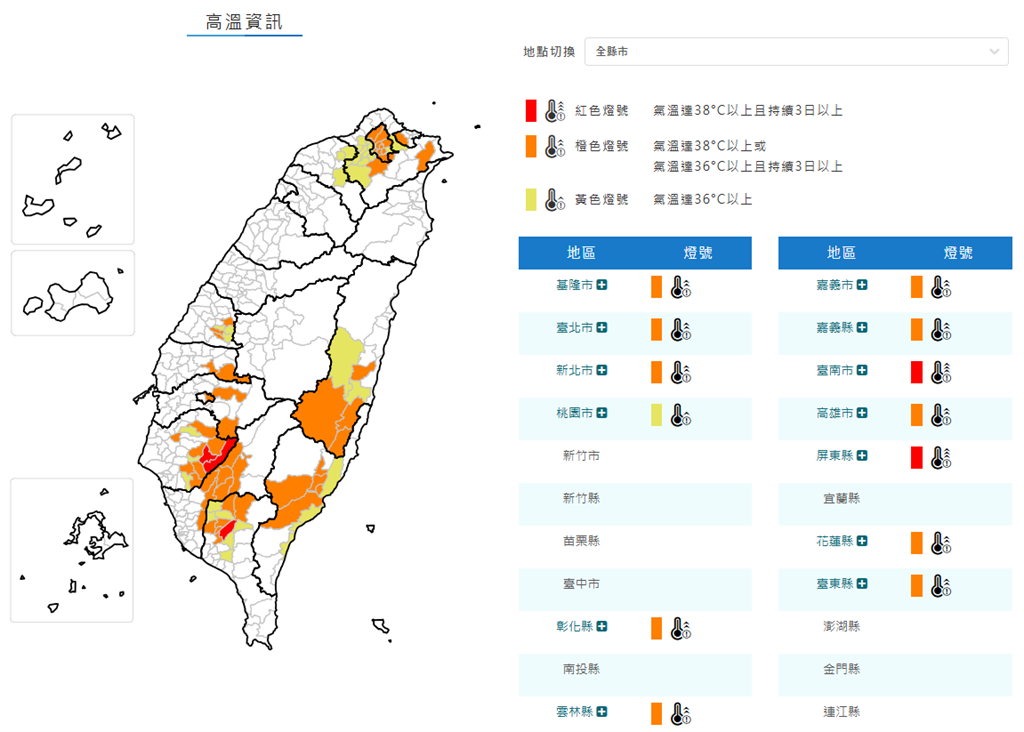Click thermometer icon for 屏東縣 row
The height and width of the screenshot is (732, 1024).
pos(941,458)
